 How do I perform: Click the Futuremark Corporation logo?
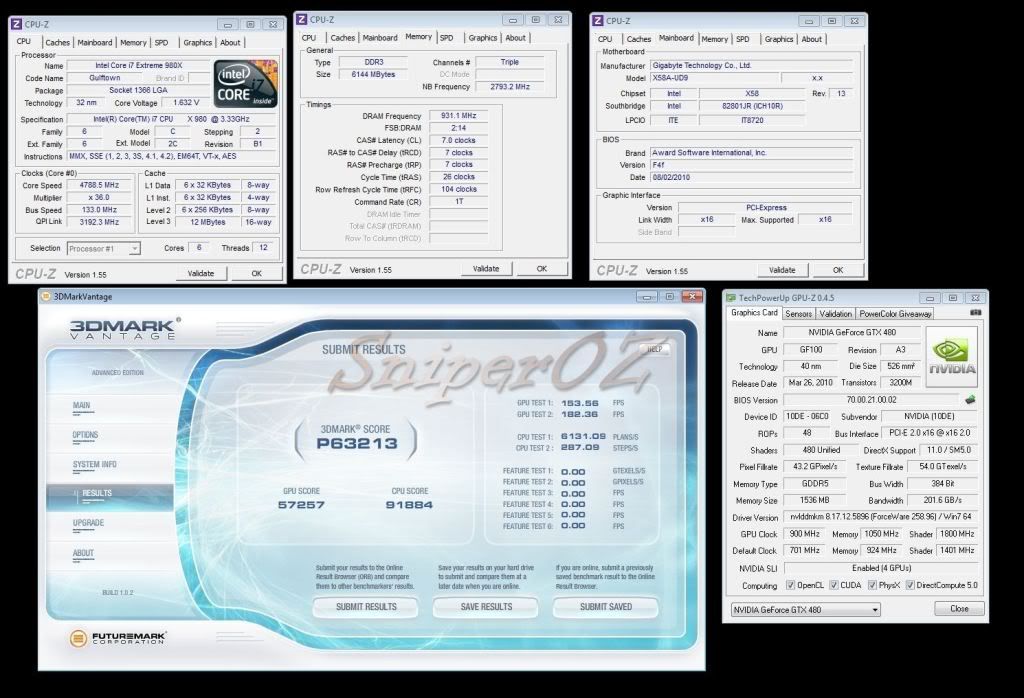pyautogui.click(x=118, y=637)
